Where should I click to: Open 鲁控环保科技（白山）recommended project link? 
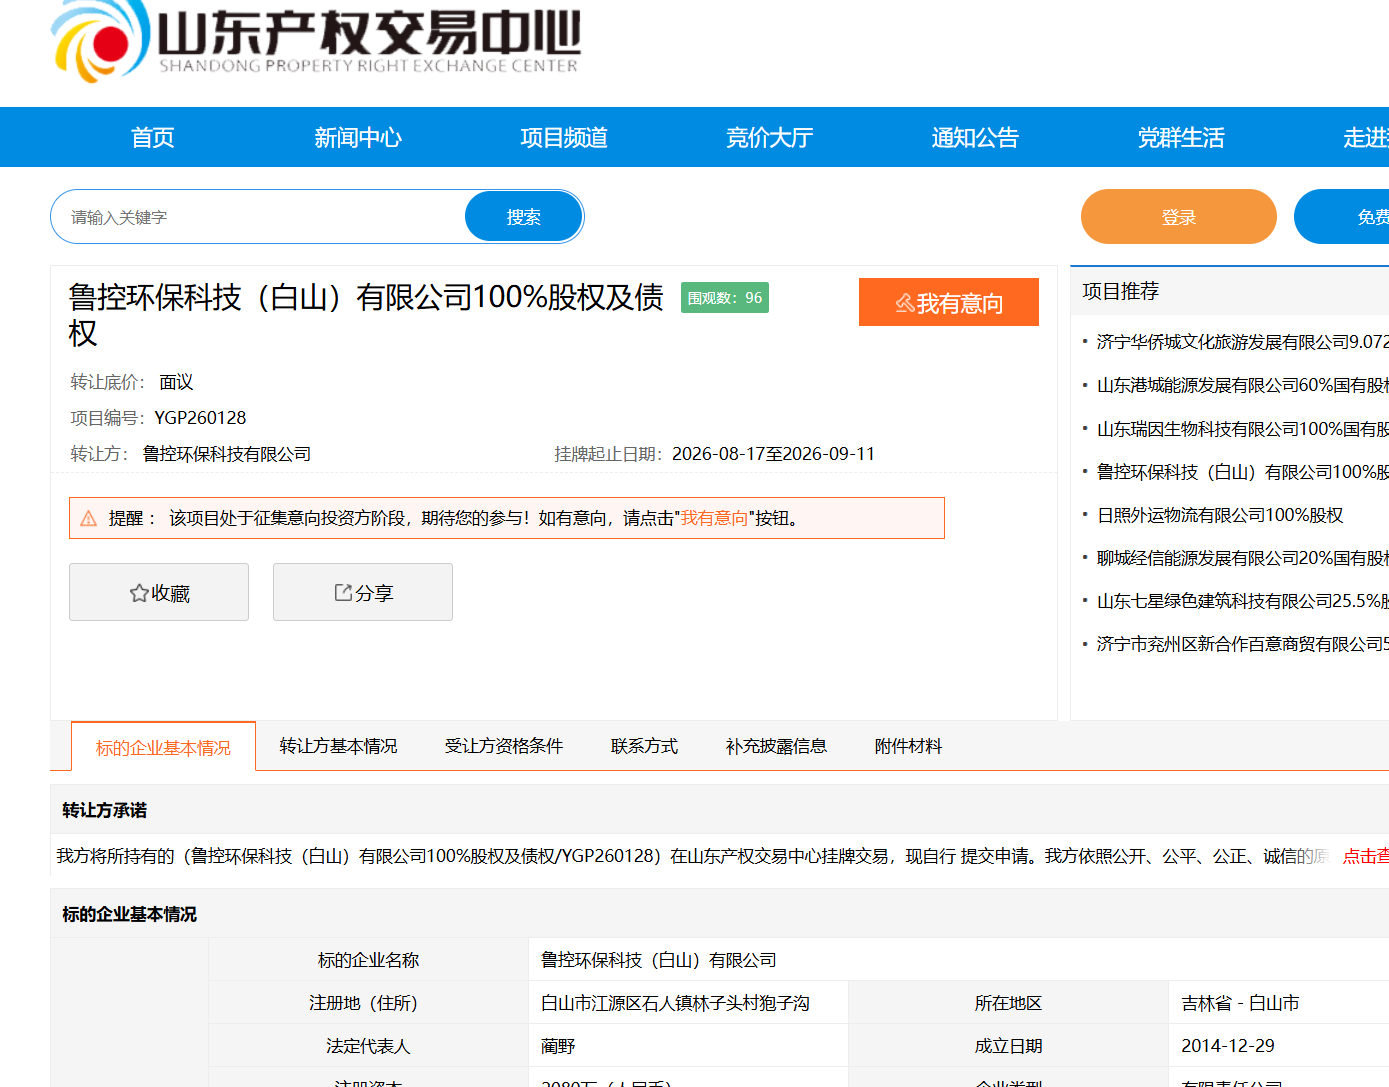pyautogui.click(x=1242, y=472)
